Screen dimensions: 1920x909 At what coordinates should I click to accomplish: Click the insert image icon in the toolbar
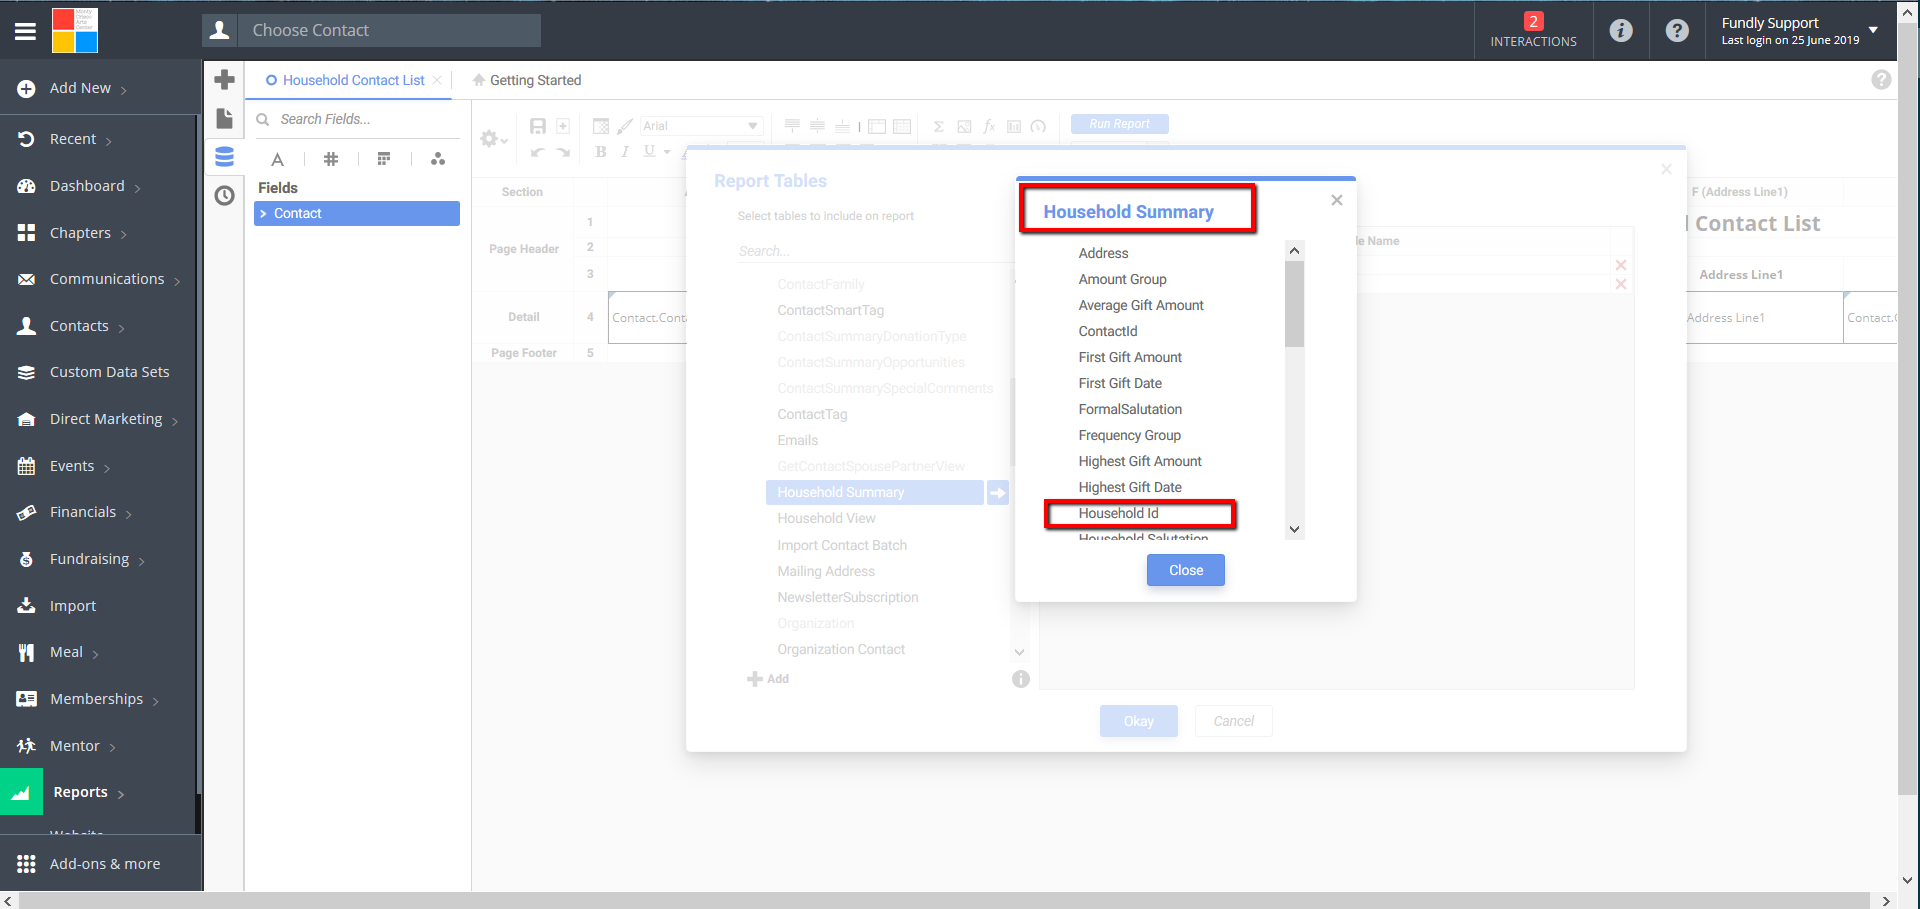964,126
